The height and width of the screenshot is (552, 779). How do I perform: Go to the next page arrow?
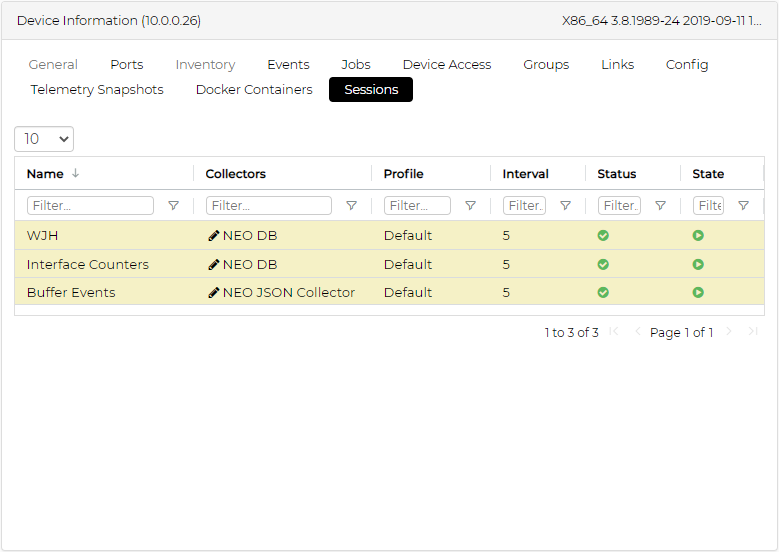[x=729, y=332]
